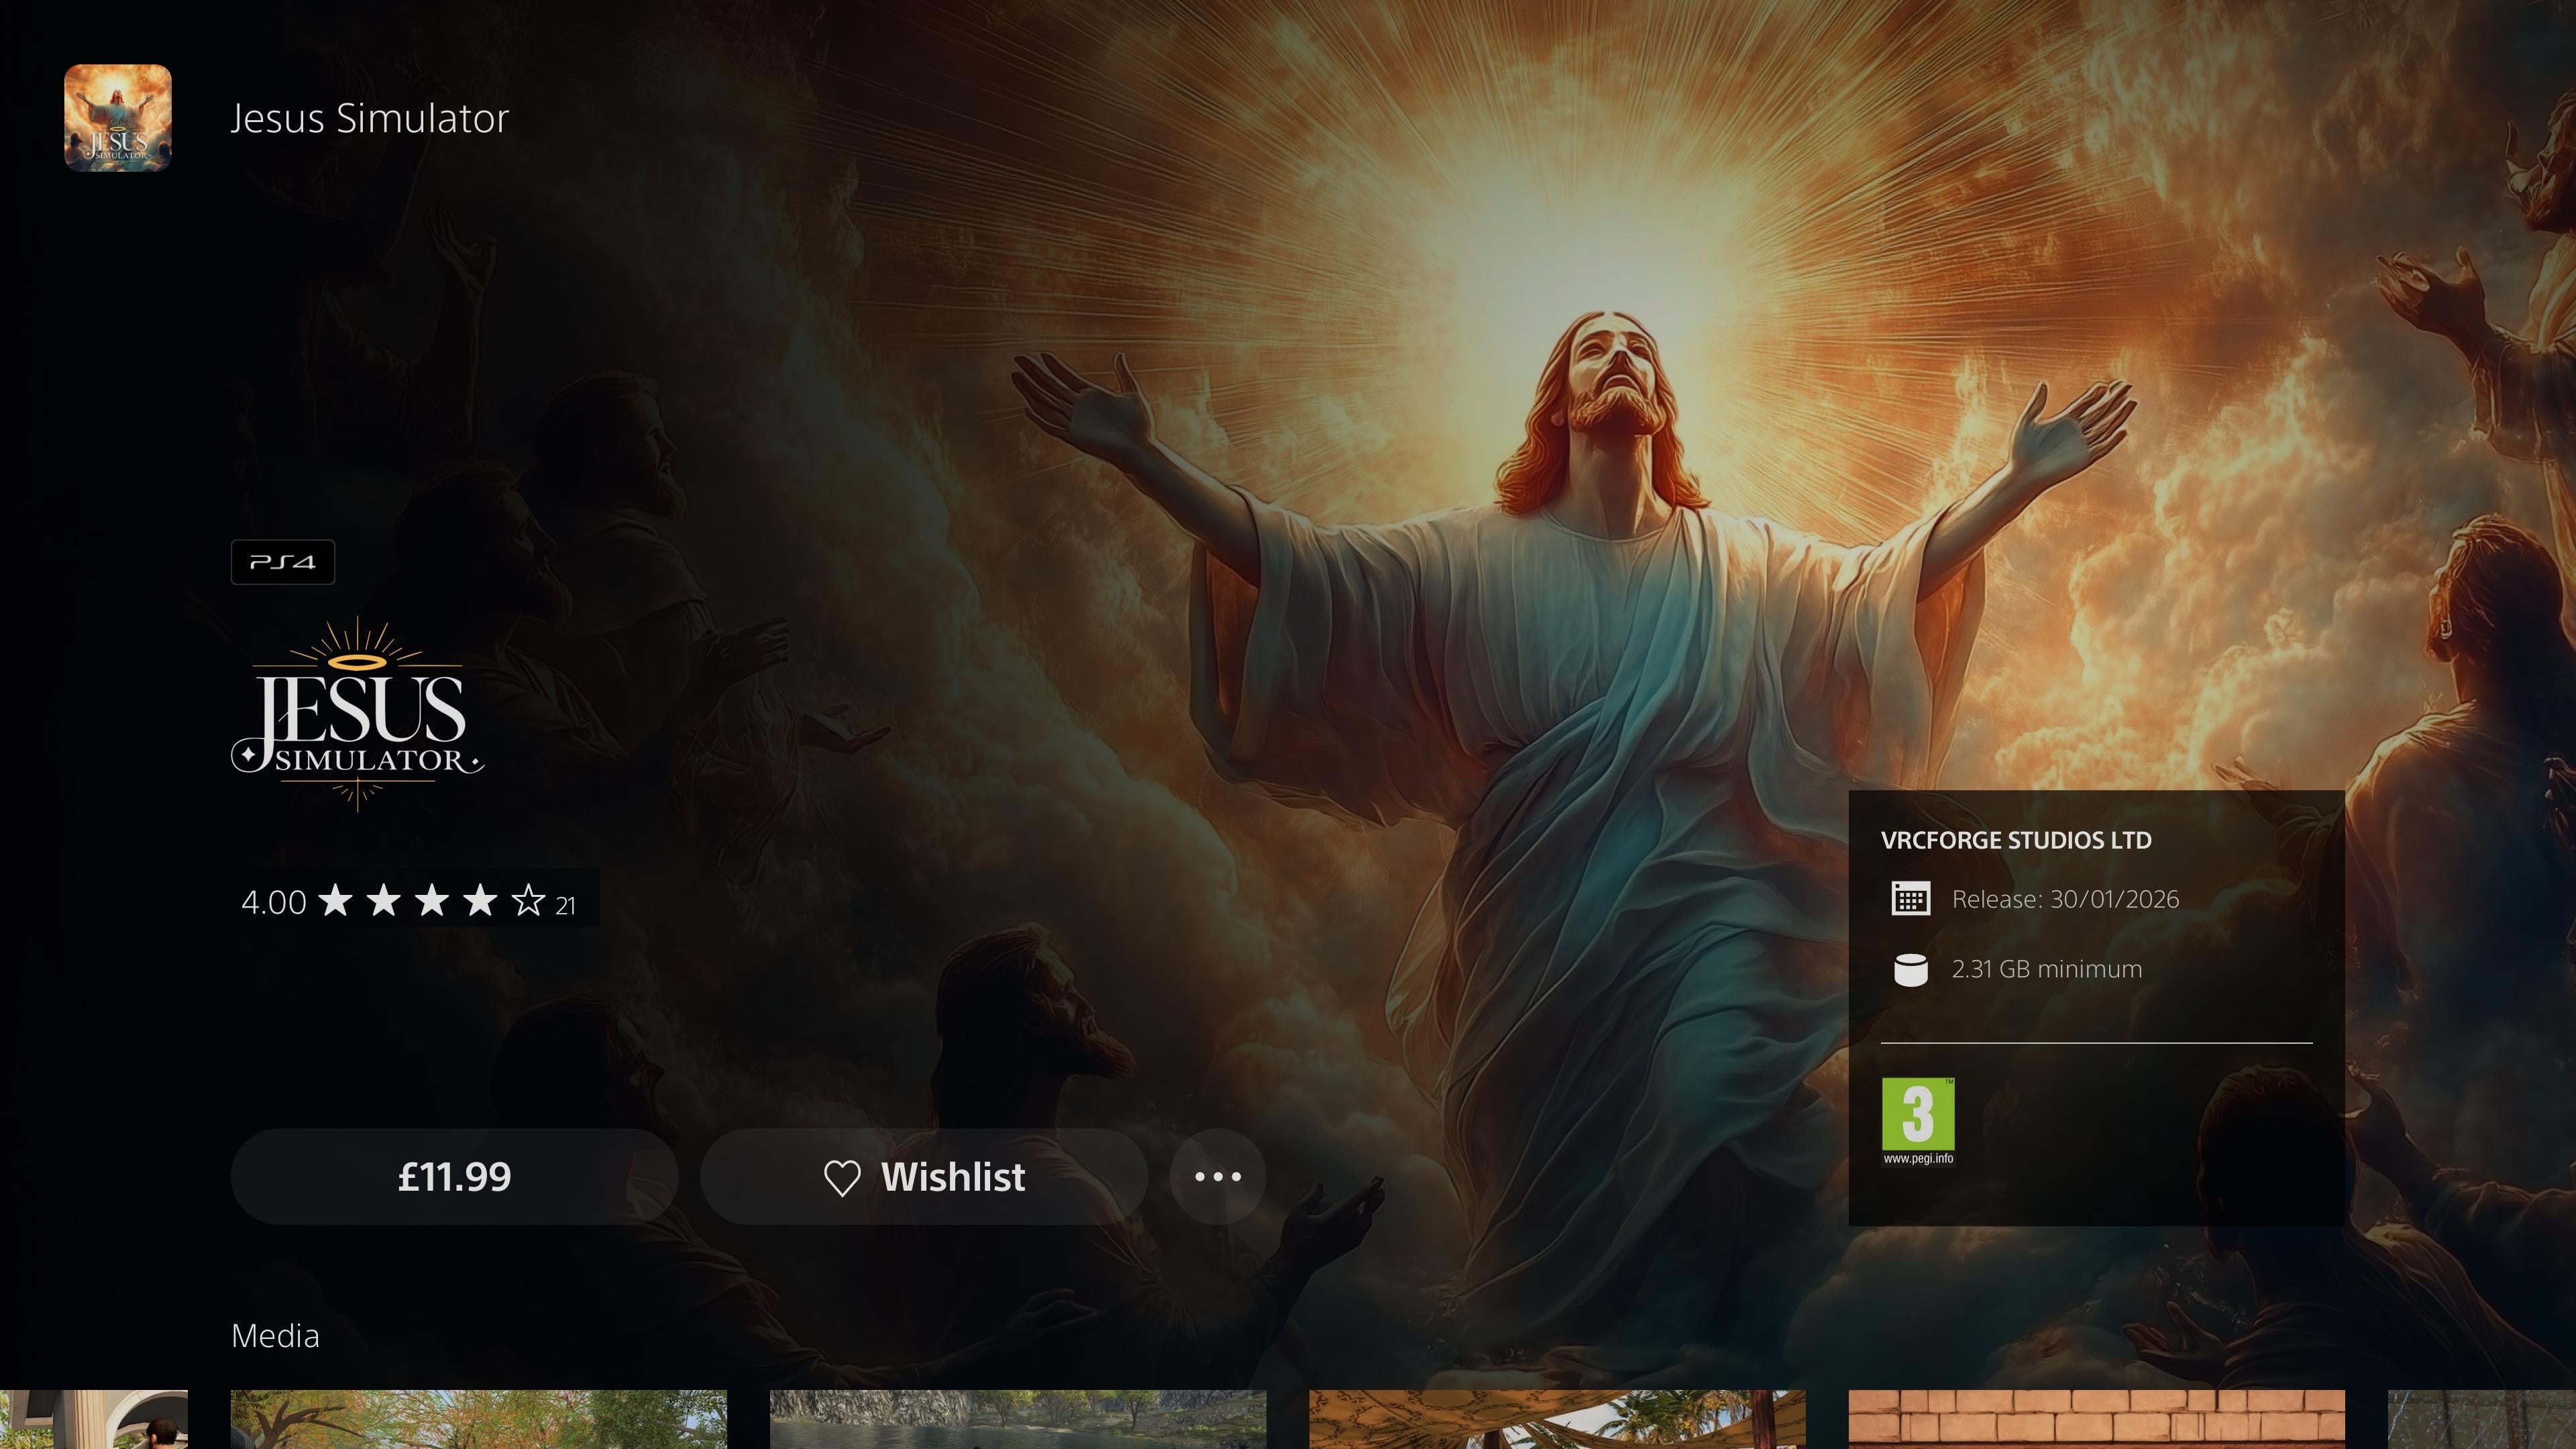Open the brick wall media thumbnail
This screenshot has width=2576, height=1449.
pos(2095,1420)
